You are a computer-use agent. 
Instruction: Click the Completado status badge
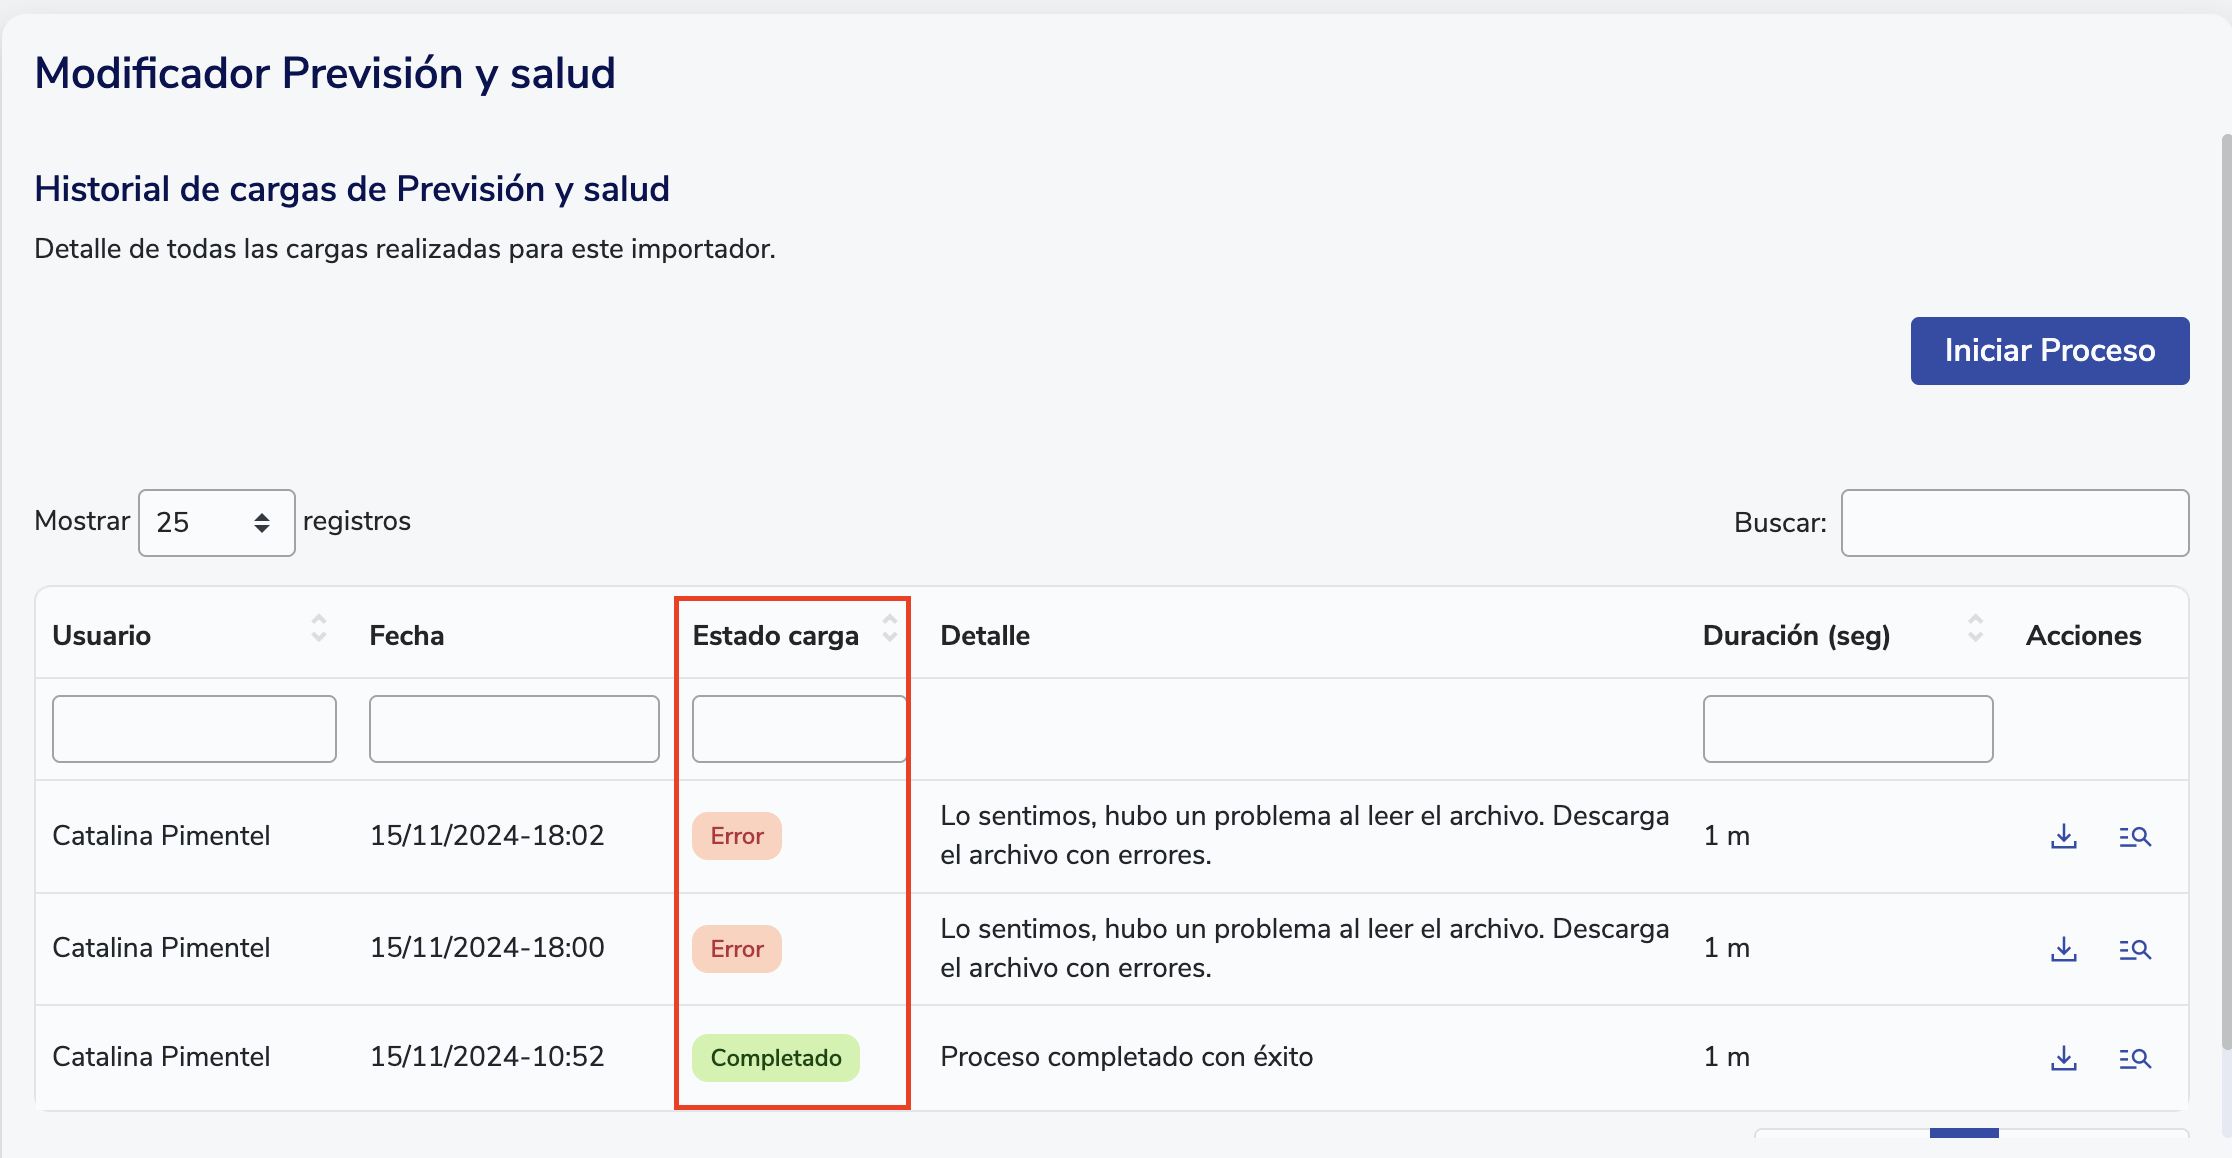(x=776, y=1058)
